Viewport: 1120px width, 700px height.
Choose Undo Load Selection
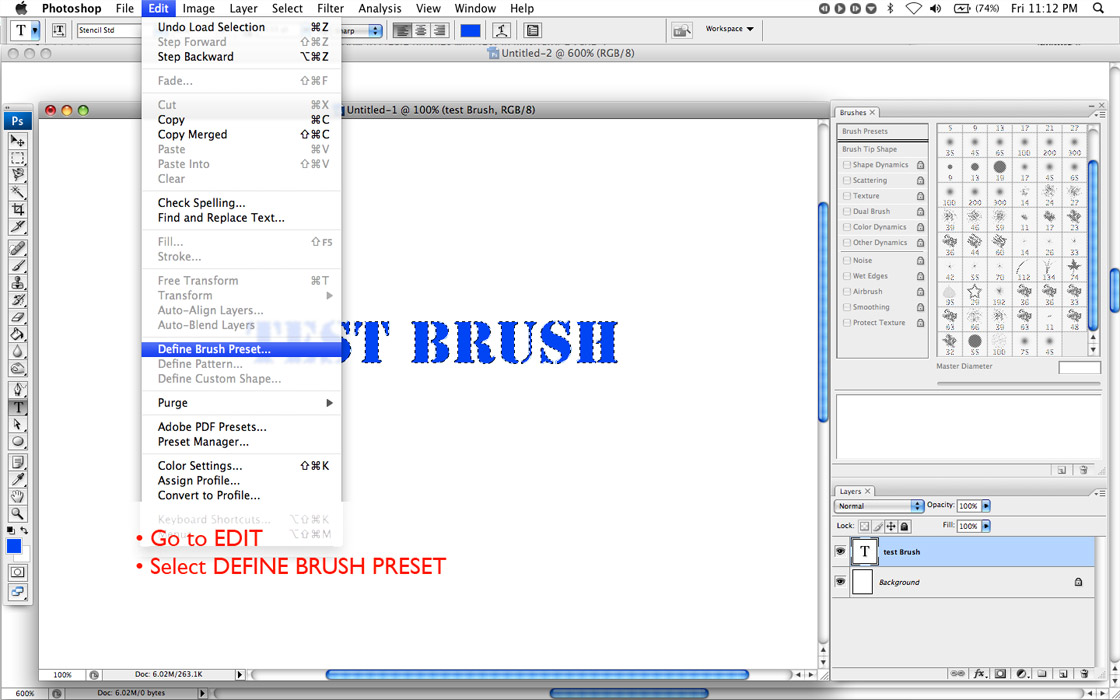click(241, 27)
